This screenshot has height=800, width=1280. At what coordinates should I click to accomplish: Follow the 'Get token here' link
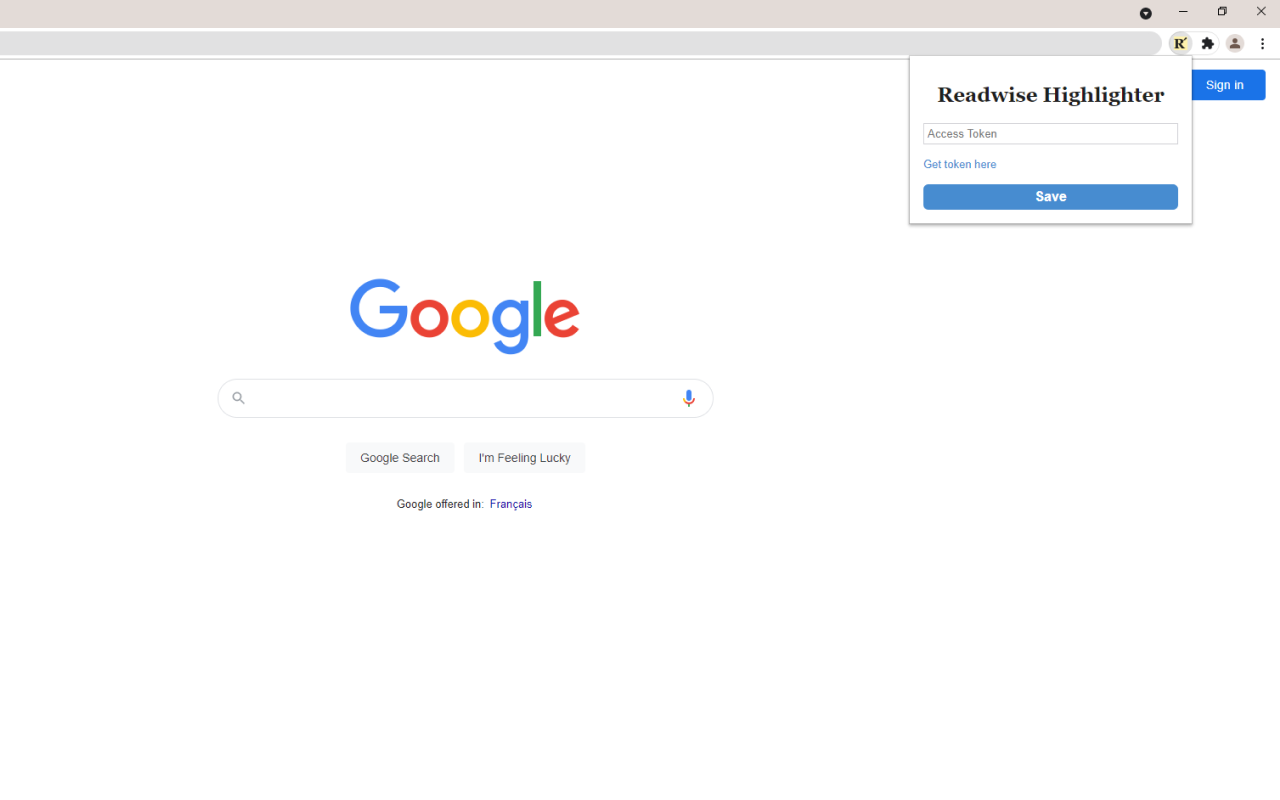click(x=960, y=164)
